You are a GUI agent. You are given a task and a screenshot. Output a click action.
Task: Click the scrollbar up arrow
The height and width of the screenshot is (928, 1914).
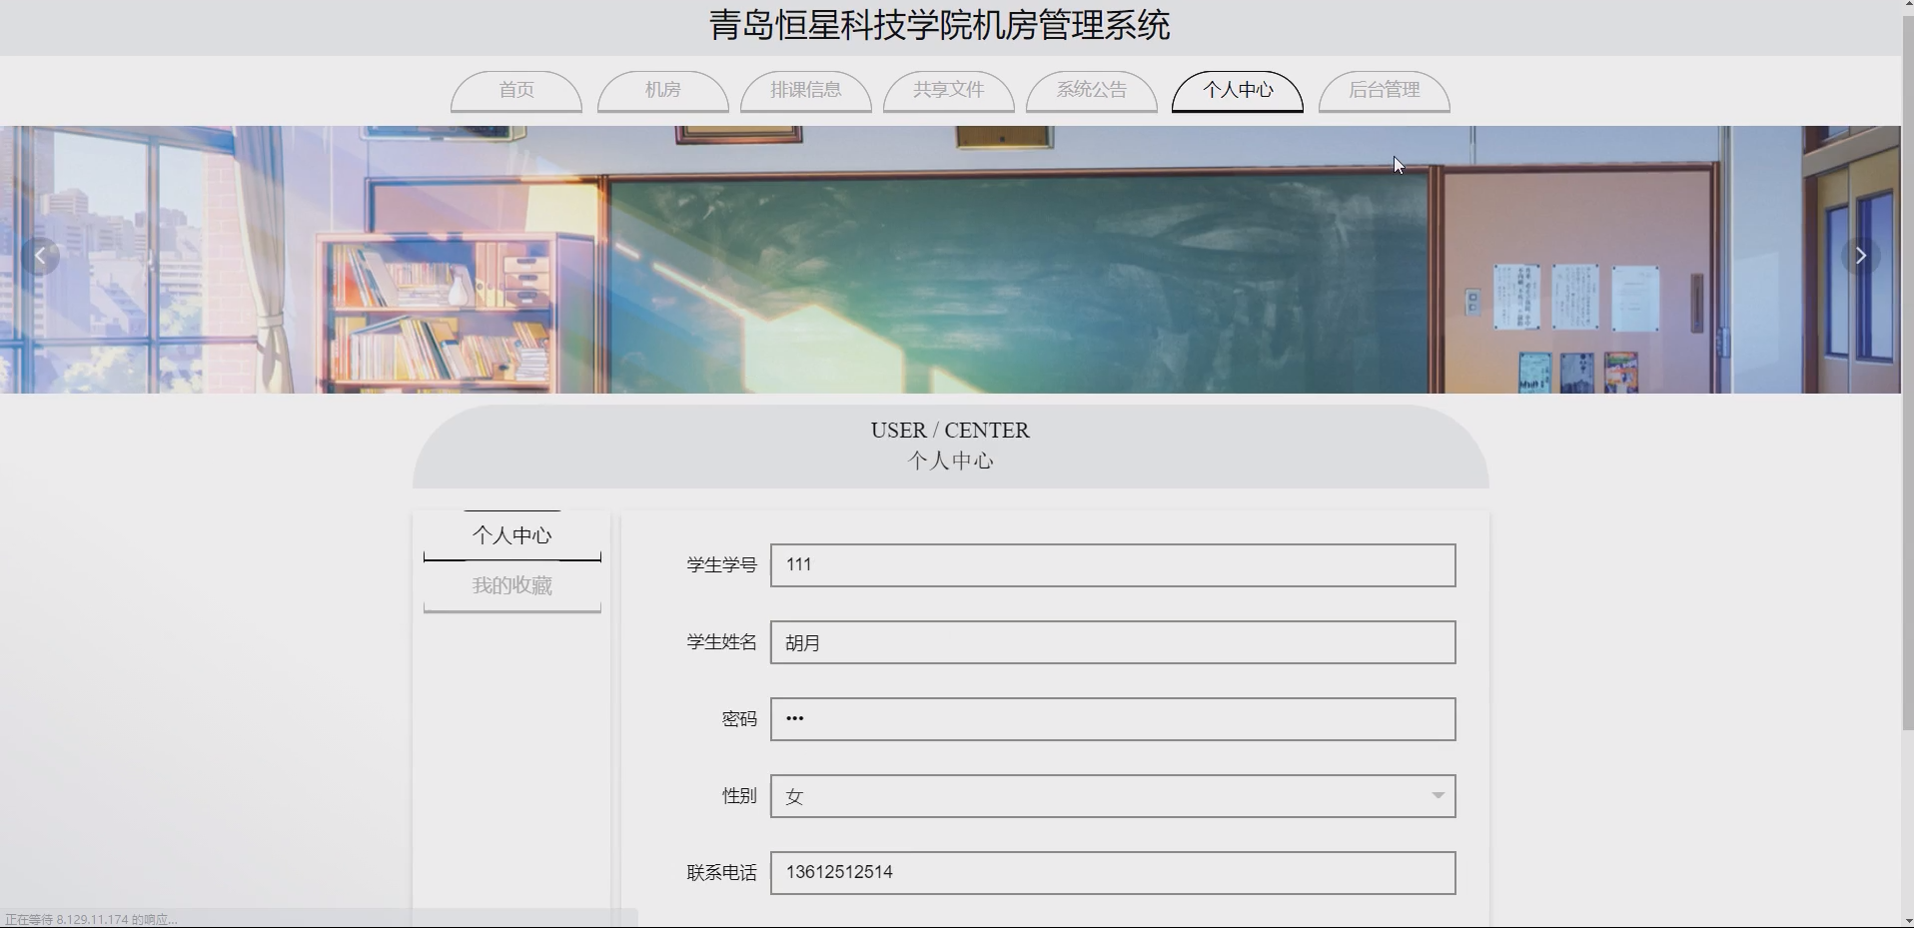tap(1907, 6)
